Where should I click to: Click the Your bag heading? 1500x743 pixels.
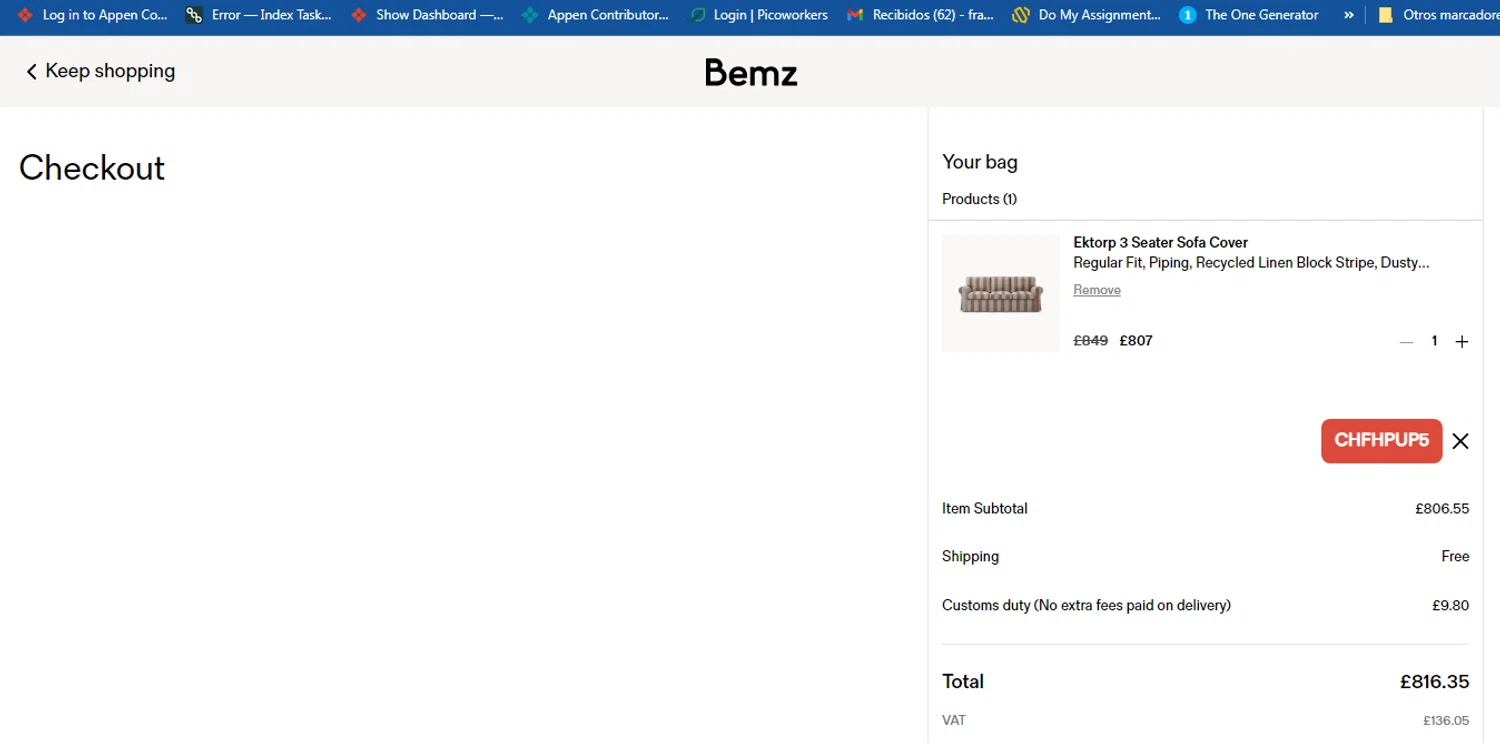[980, 162]
